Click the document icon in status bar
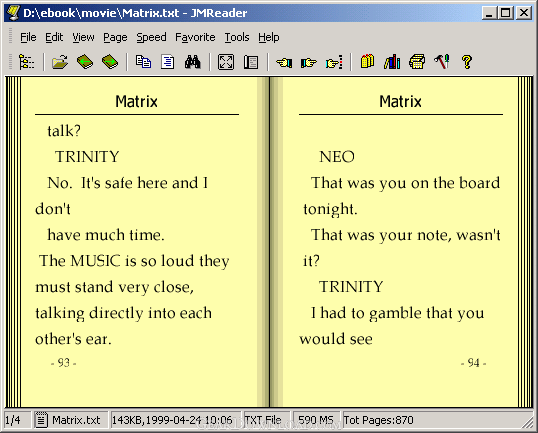The width and height of the screenshot is (538, 433). (x=41, y=420)
